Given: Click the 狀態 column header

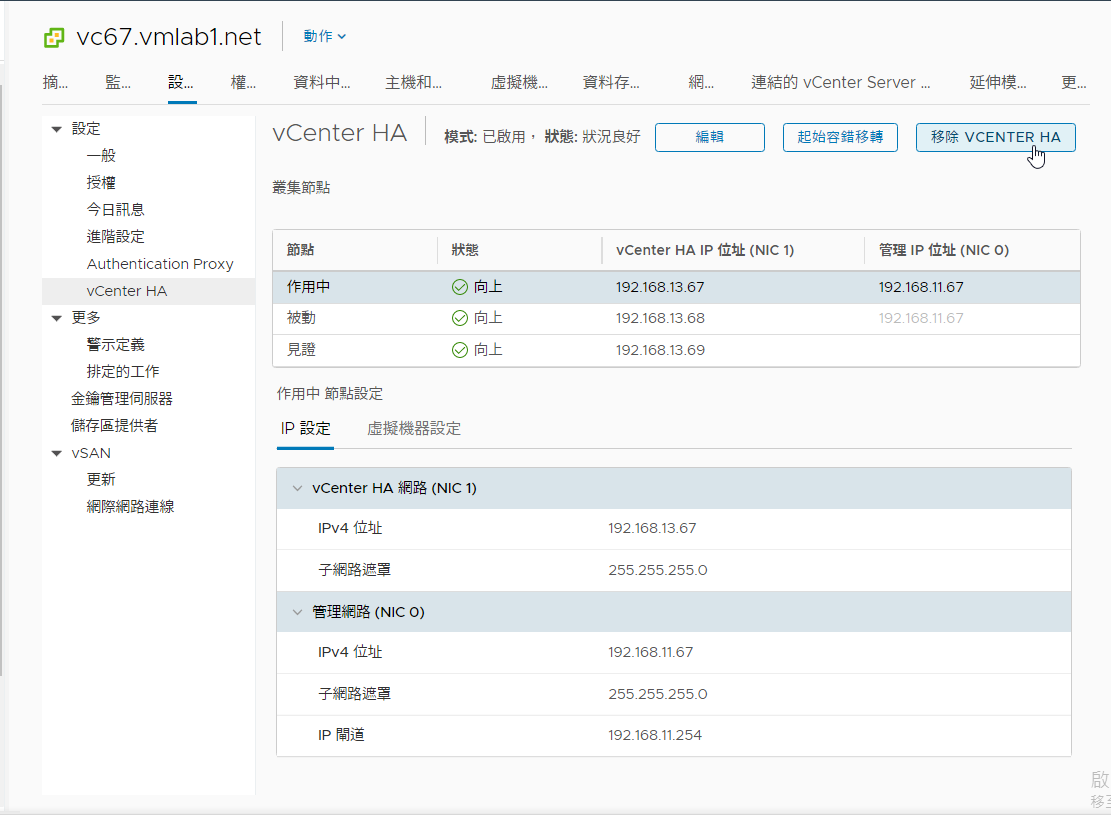Looking at the screenshot, I should (x=466, y=250).
